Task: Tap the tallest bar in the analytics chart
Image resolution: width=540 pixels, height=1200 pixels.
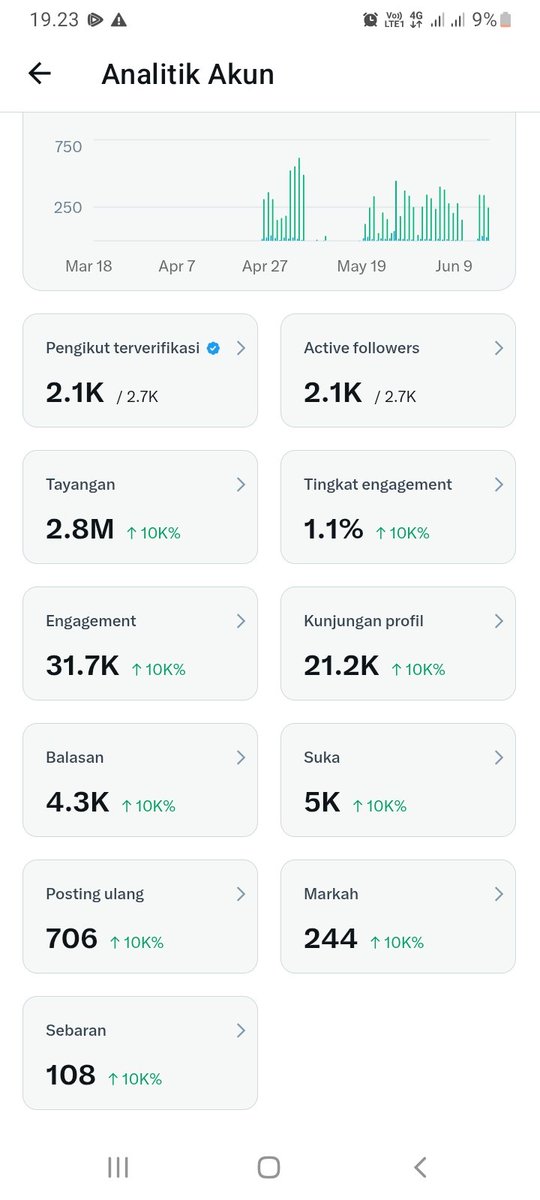Action: click(298, 199)
